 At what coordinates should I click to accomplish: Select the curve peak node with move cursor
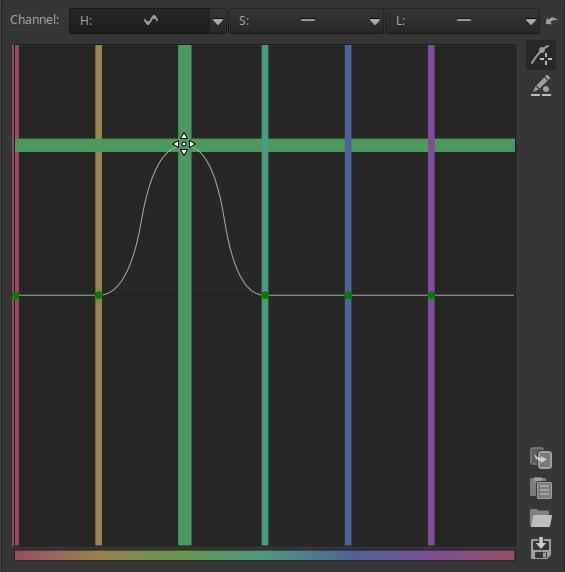pos(184,144)
